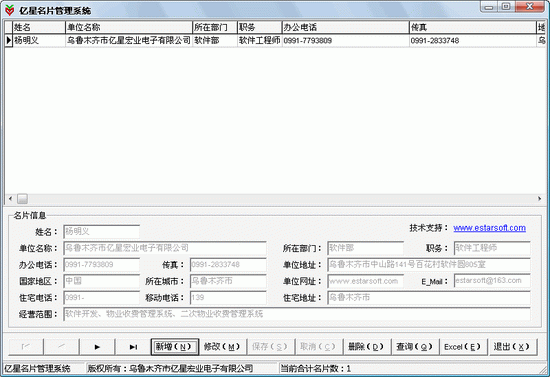Jump to the last record arrow
Screen dimensions: 550x377
(x=133, y=347)
